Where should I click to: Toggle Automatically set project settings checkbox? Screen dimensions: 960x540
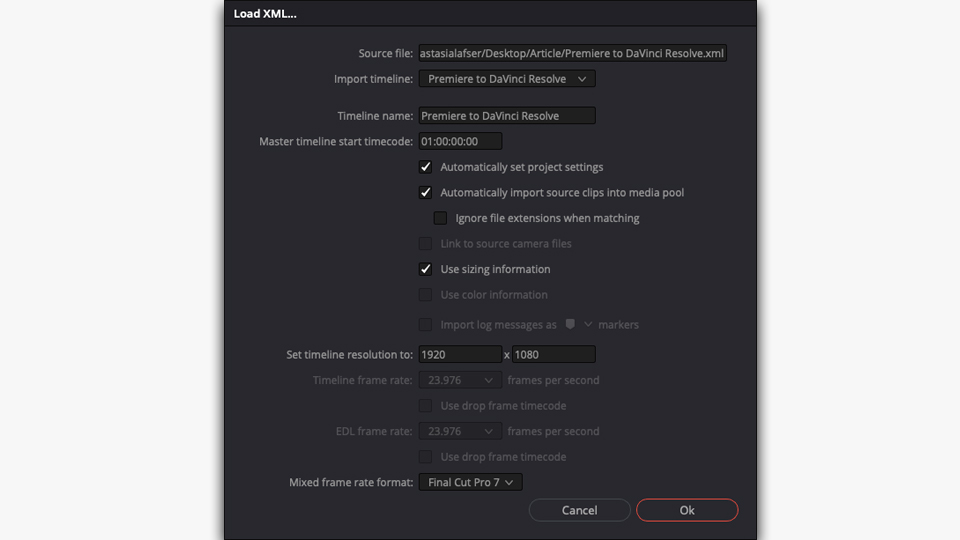coord(426,167)
